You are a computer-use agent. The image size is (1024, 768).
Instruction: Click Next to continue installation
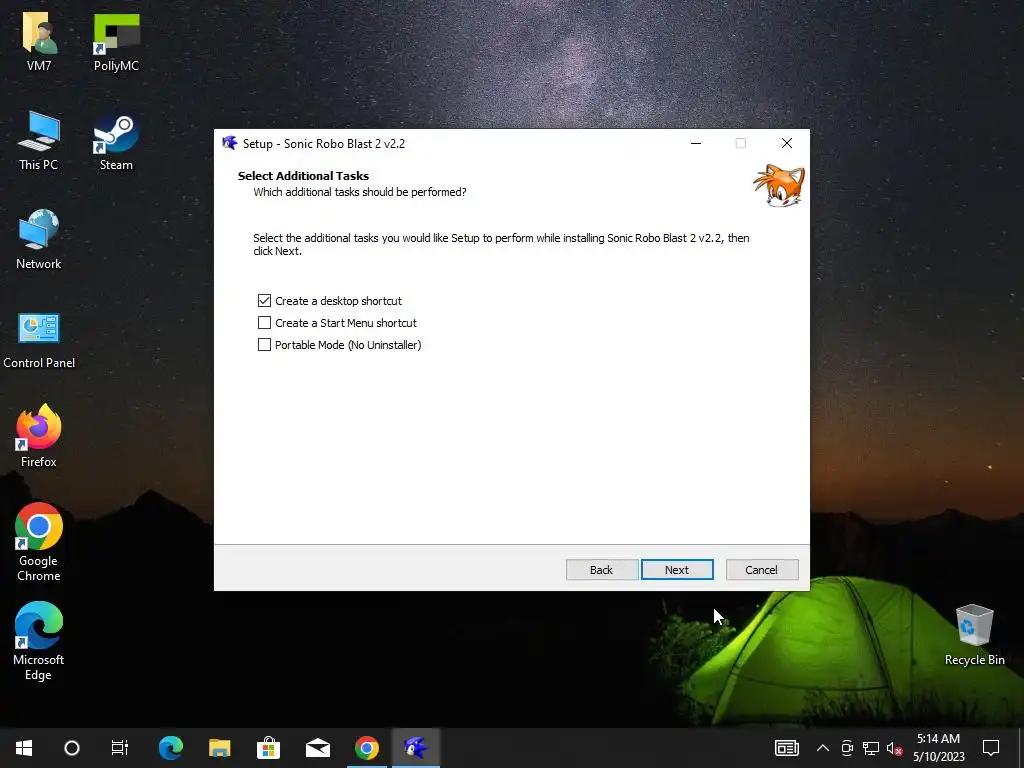pyautogui.click(x=677, y=569)
